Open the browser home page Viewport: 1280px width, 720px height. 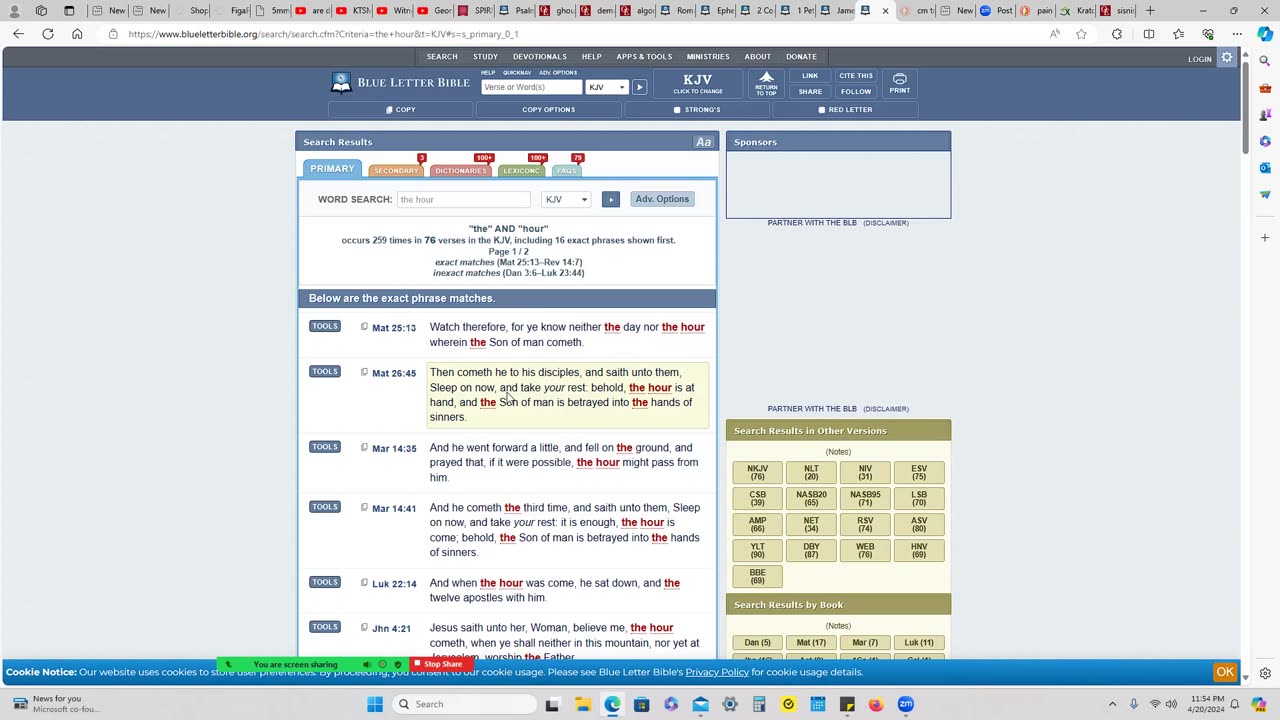click(x=77, y=34)
